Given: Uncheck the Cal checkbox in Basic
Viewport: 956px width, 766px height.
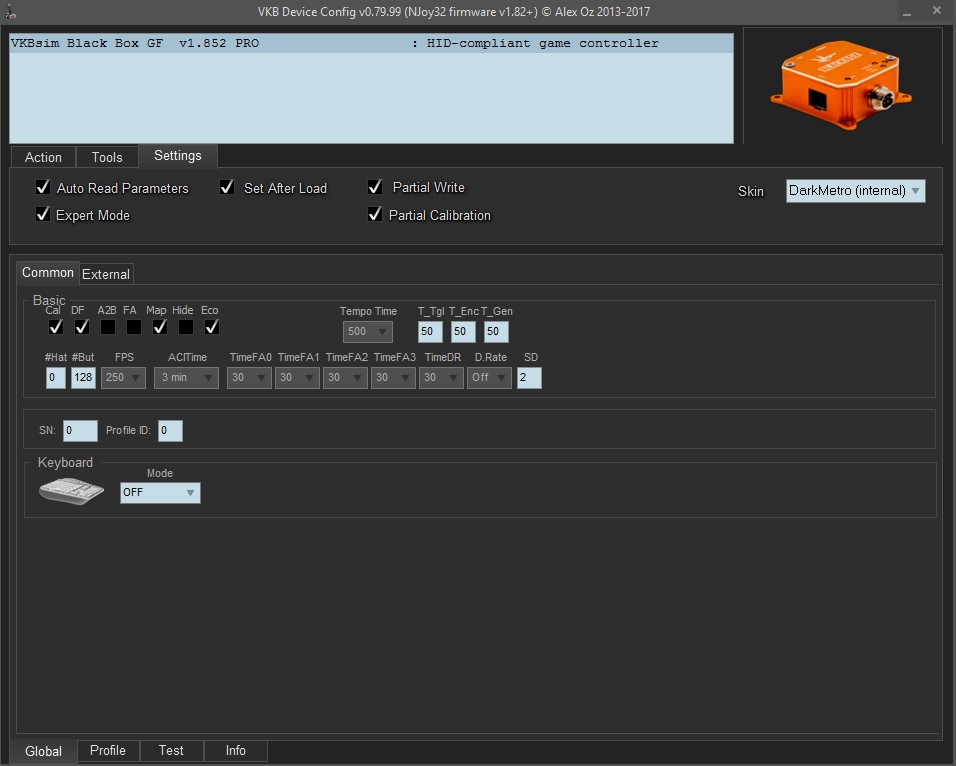Looking at the screenshot, I should coord(55,328).
